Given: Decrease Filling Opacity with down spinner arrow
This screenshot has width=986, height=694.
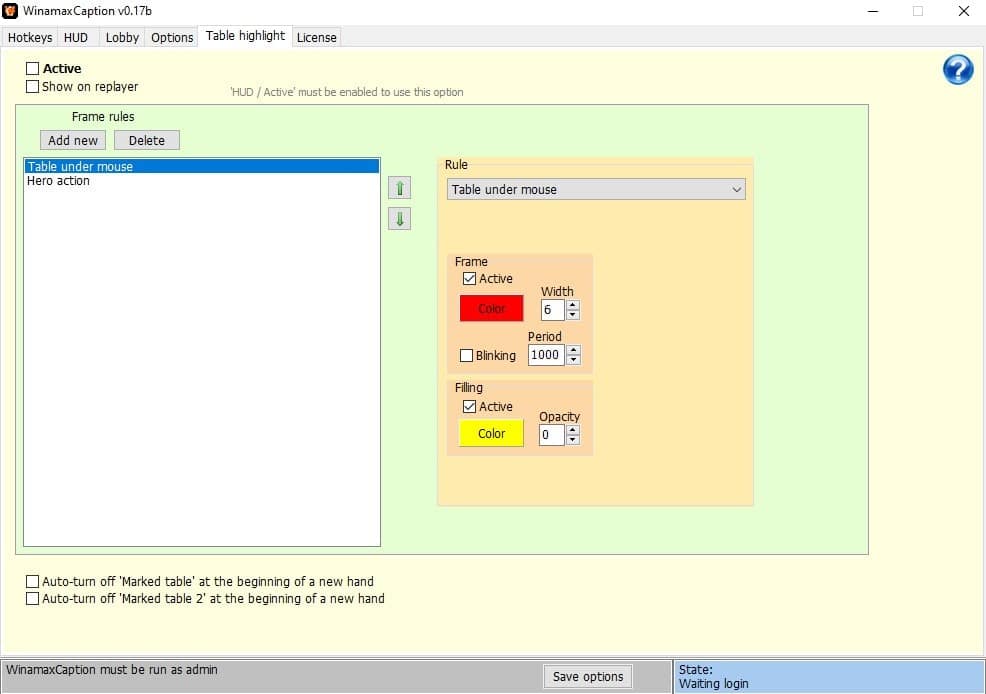Looking at the screenshot, I should [x=572, y=439].
